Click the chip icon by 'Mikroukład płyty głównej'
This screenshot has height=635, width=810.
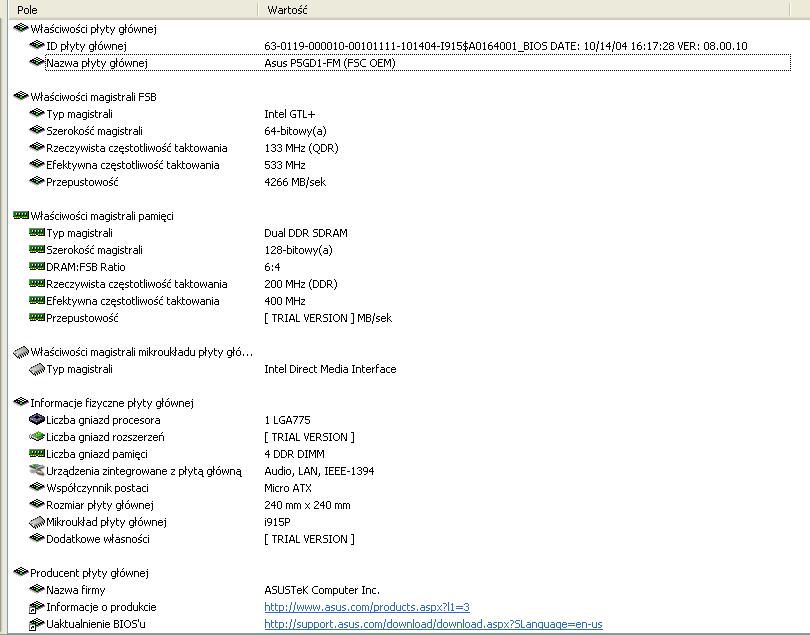(x=37, y=522)
